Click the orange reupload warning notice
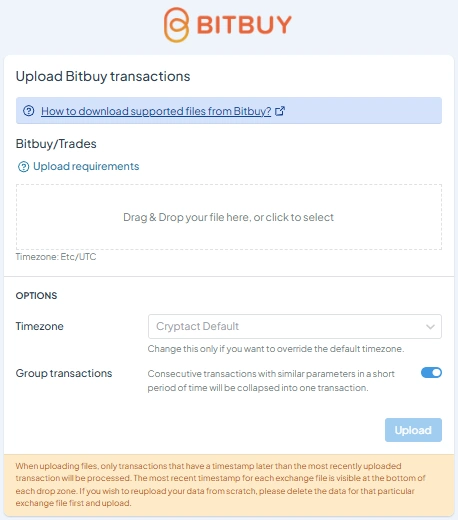The image size is (458, 520). (229, 485)
